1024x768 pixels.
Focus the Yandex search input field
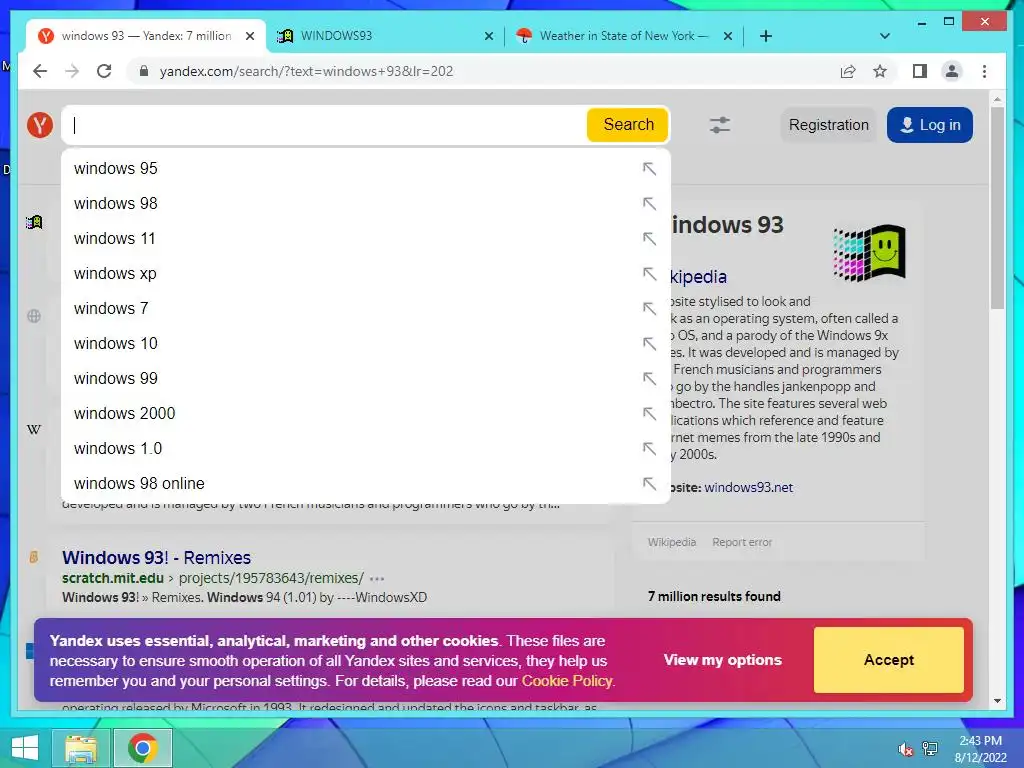point(327,125)
